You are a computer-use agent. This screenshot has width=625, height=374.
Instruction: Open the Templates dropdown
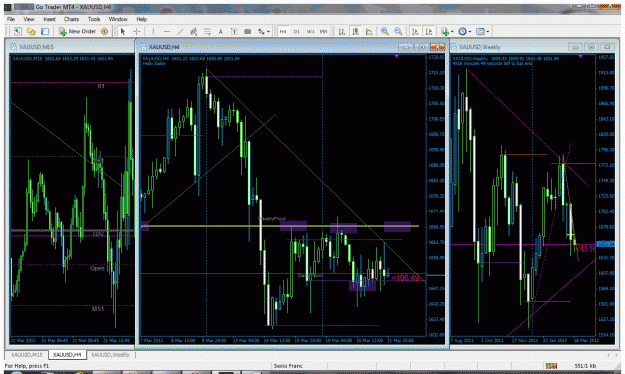tap(482, 31)
